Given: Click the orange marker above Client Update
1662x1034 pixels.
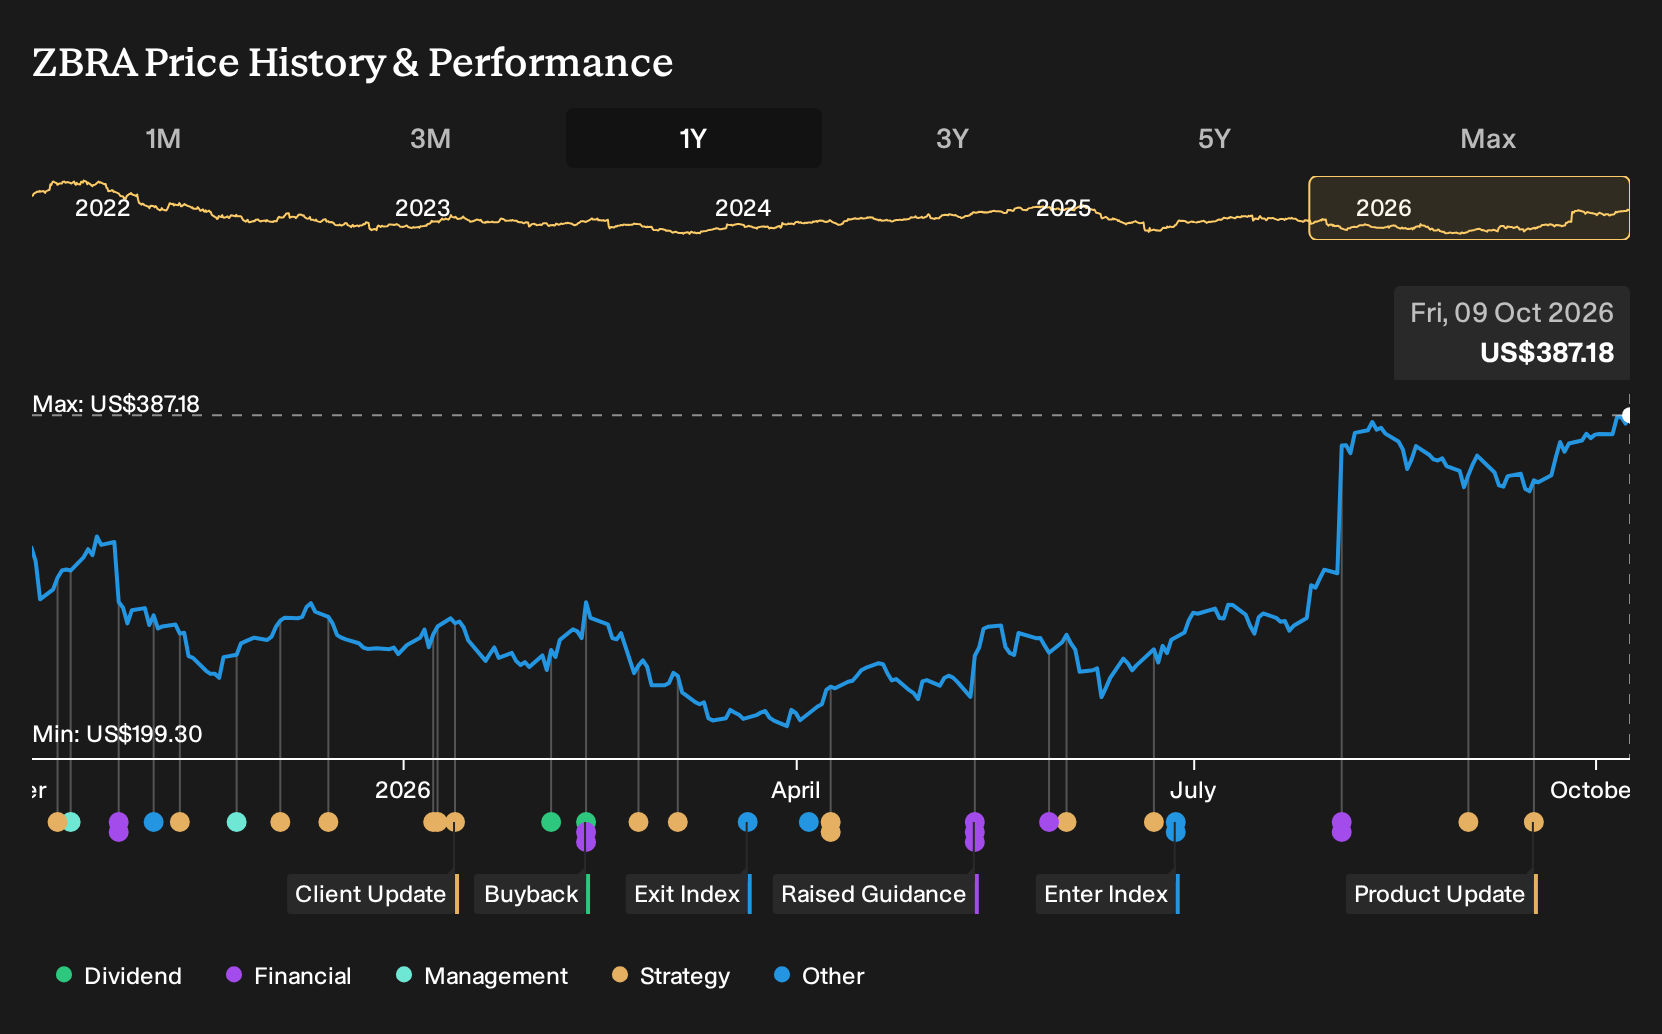Looking at the screenshot, I should tap(455, 822).
